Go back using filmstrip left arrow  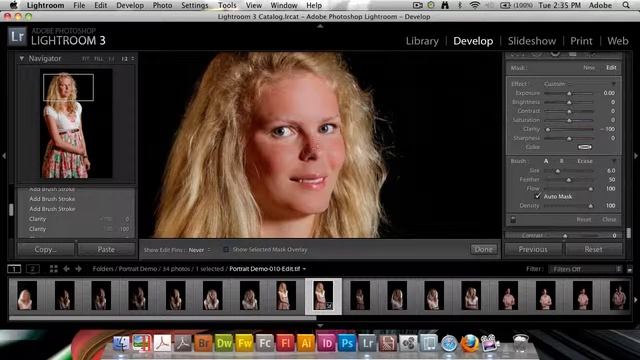(66, 269)
